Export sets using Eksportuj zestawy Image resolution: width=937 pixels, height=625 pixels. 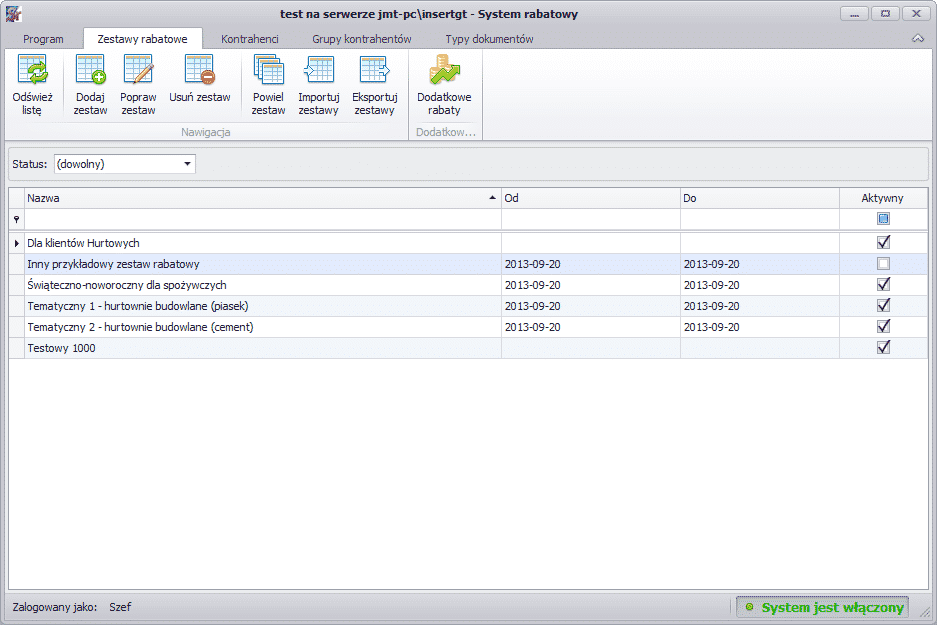(x=375, y=85)
